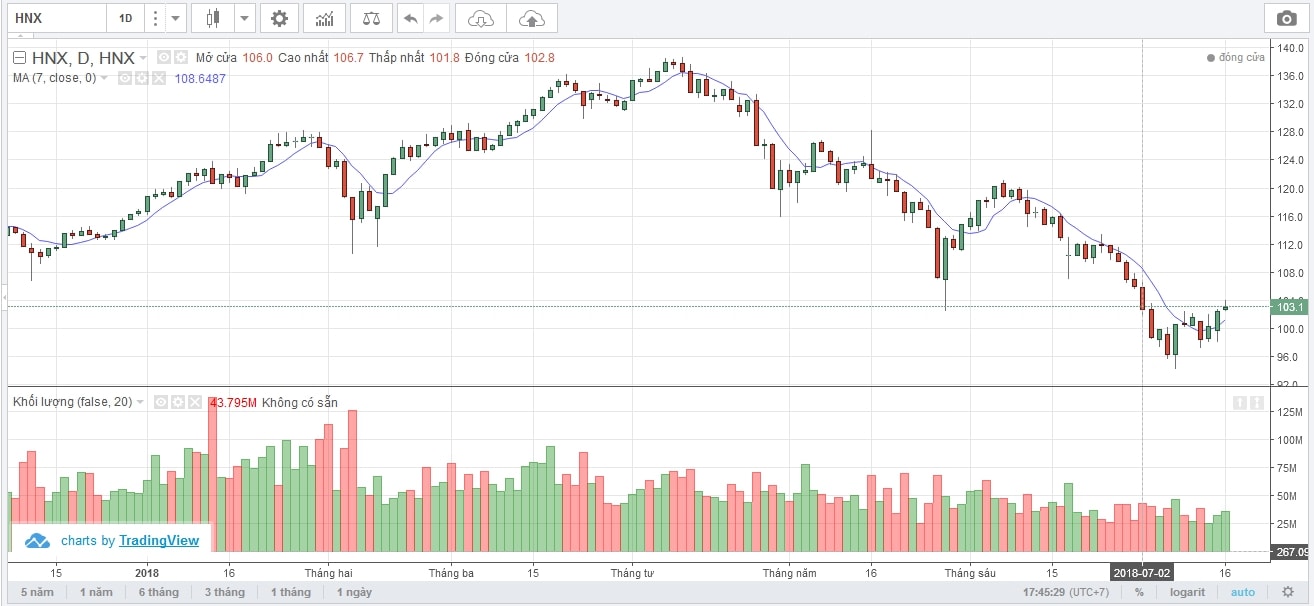
Task: Select the 6 tháng time range
Action: coord(158,592)
